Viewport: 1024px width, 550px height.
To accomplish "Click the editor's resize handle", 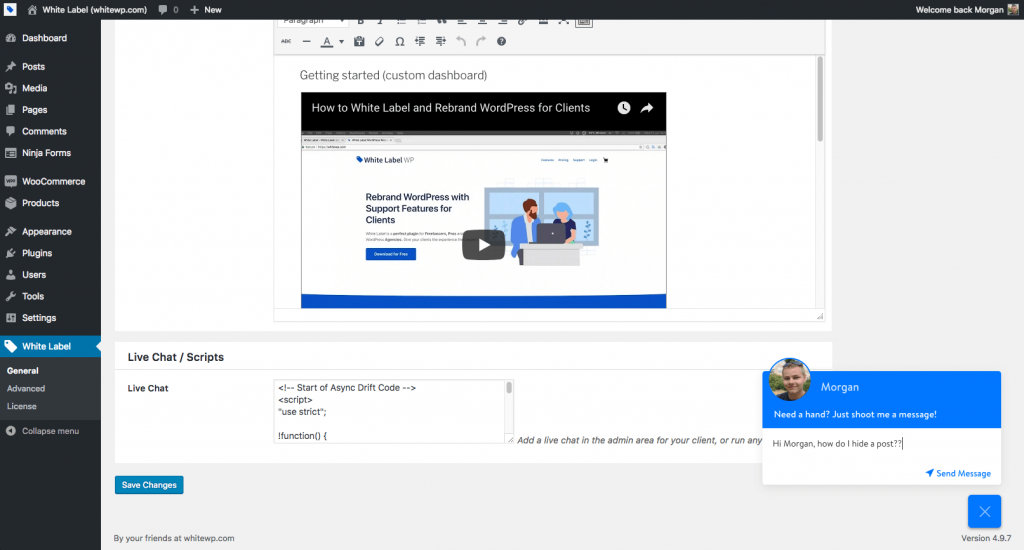I will point(820,316).
